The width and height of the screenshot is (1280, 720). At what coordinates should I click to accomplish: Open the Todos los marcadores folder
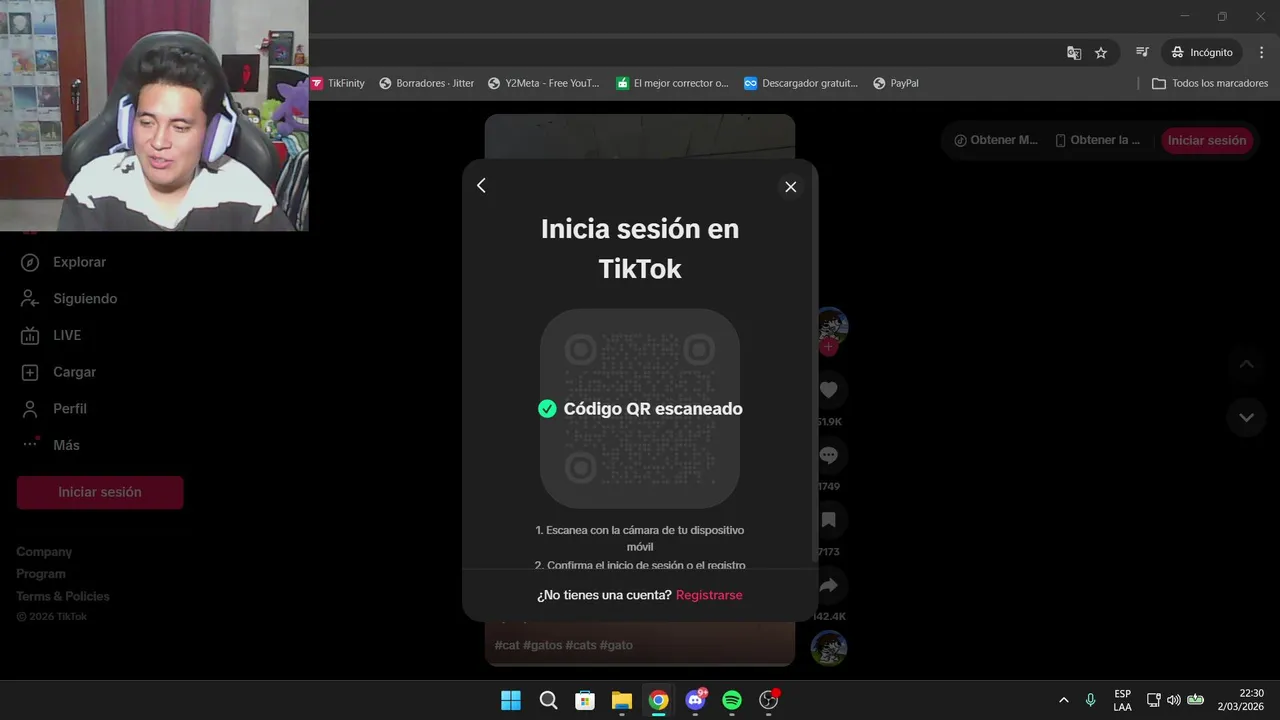tap(1210, 83)
